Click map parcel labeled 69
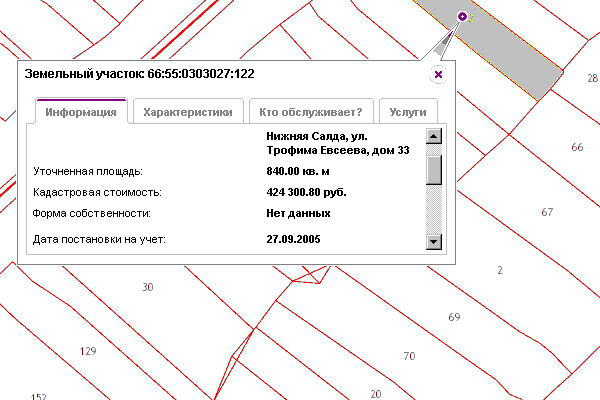Viewport: 600px width, 400px height. 454,317
